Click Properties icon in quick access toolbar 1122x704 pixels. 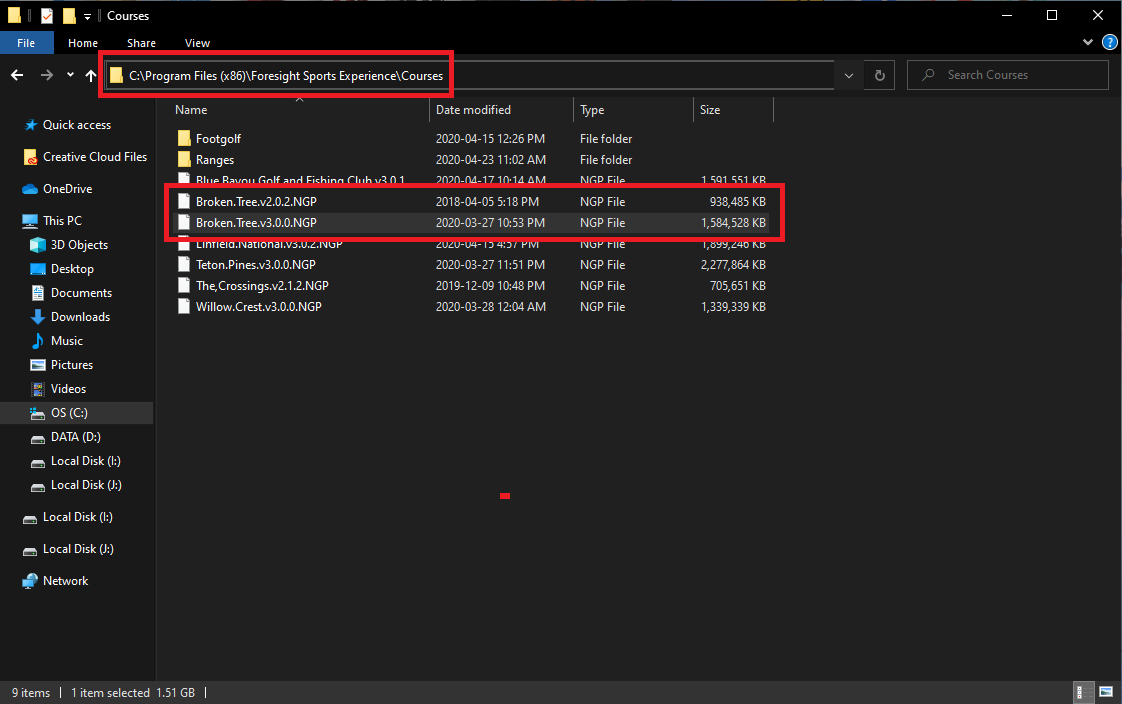[x=47, y=15]
